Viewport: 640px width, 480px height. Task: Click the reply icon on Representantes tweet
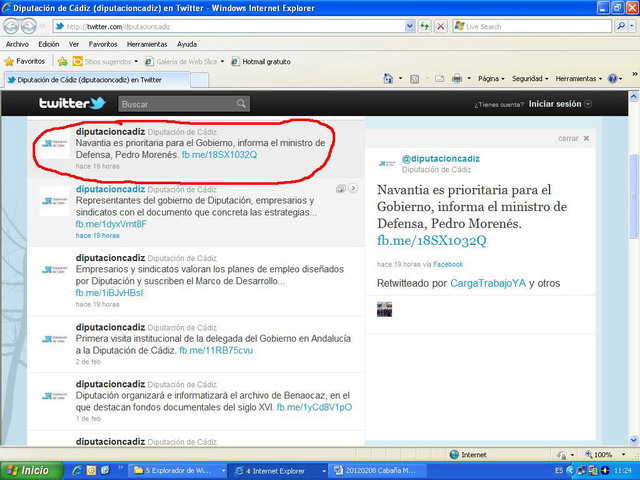[340, 189]
